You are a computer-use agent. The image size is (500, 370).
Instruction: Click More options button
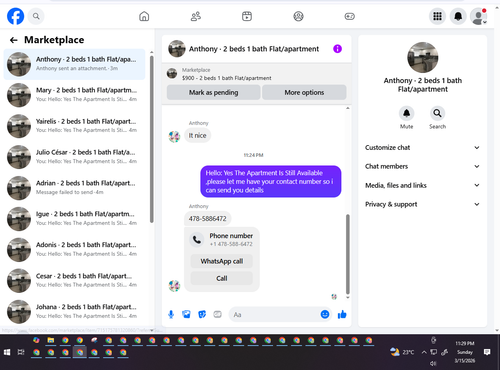[x=304, y=92]
